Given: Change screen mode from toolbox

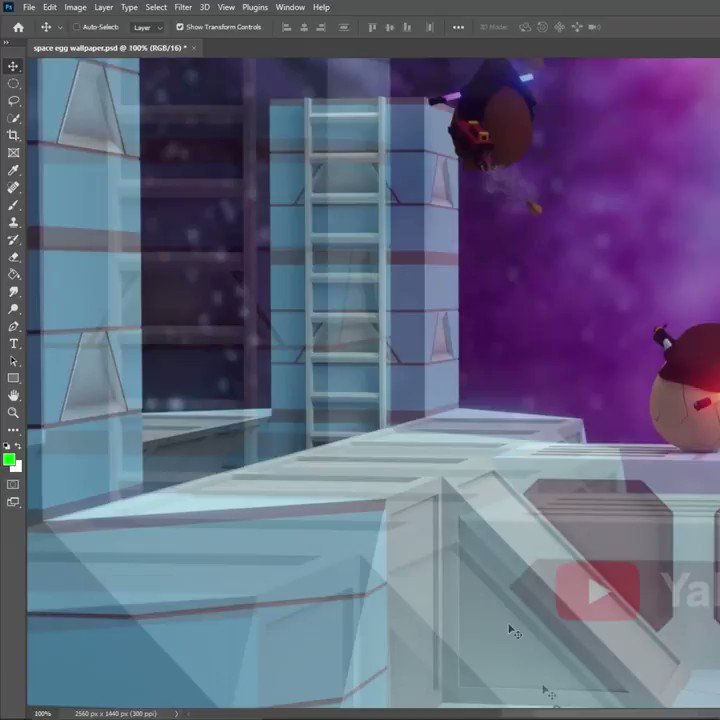Looking at the screenshot, I should click(x=13, y=502).
